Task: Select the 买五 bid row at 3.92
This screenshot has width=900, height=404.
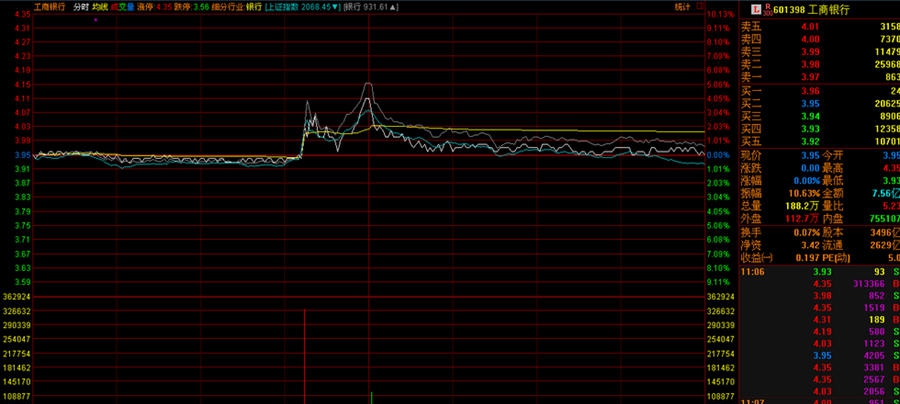Action: (820, 141)
